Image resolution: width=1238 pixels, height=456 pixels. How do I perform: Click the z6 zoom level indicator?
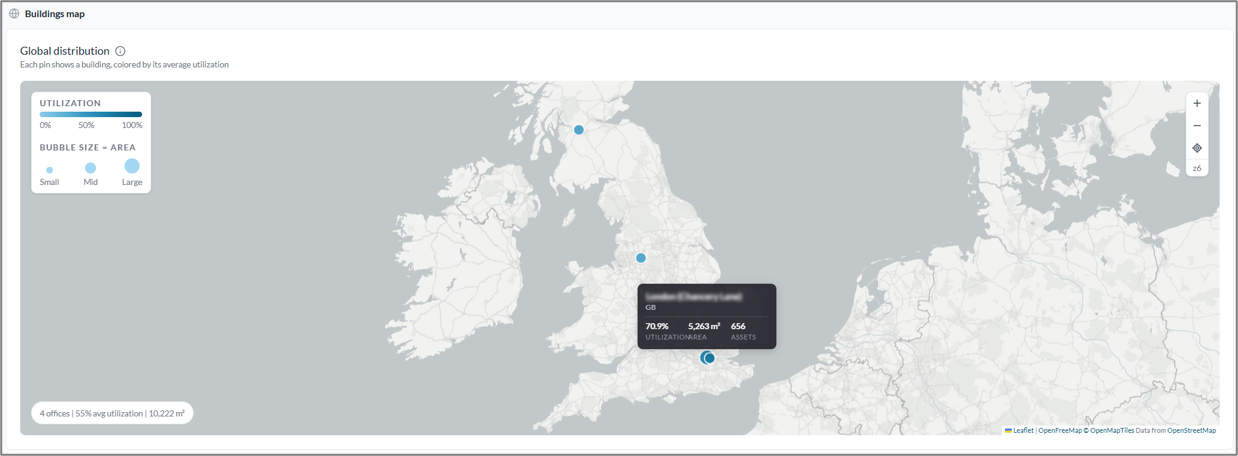1197,168
